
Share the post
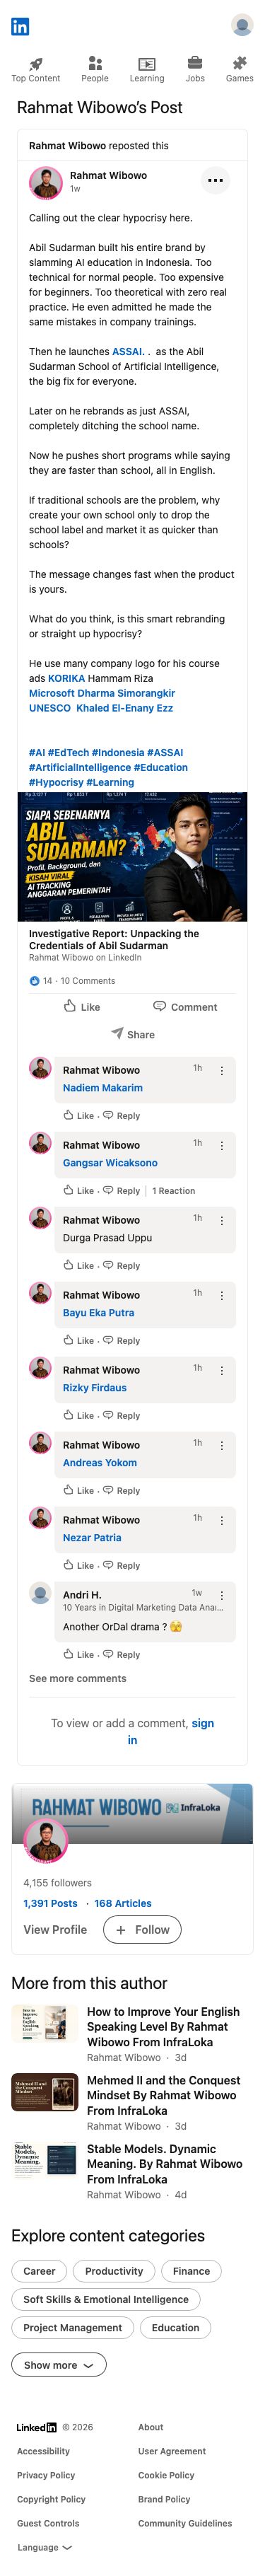(x=132, y=1034)
